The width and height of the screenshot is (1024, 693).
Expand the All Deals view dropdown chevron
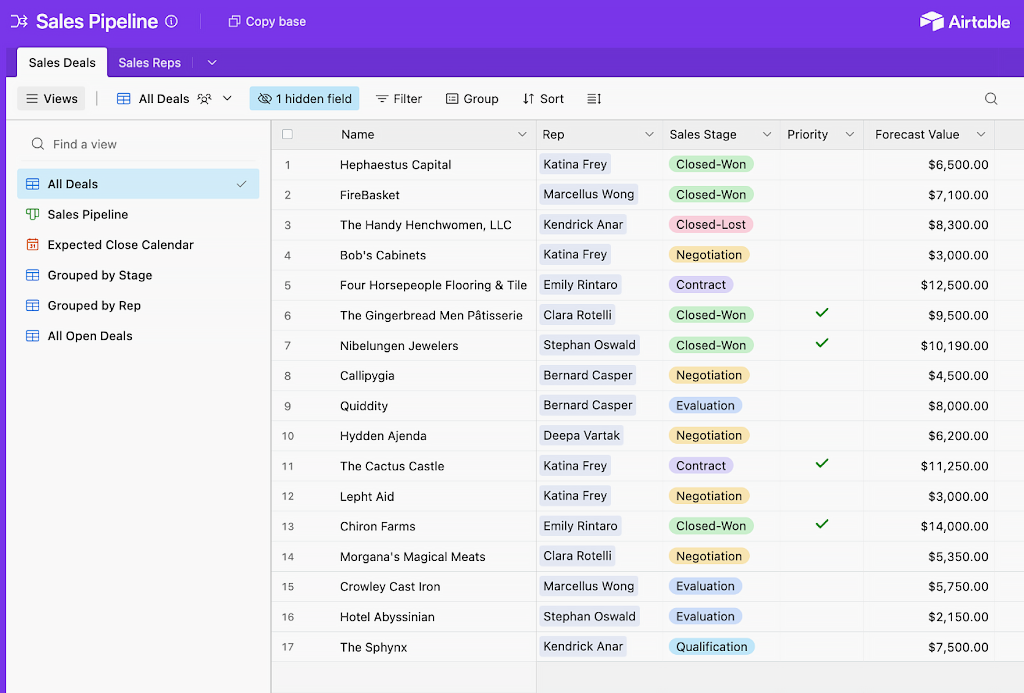[x=227, y=99]
